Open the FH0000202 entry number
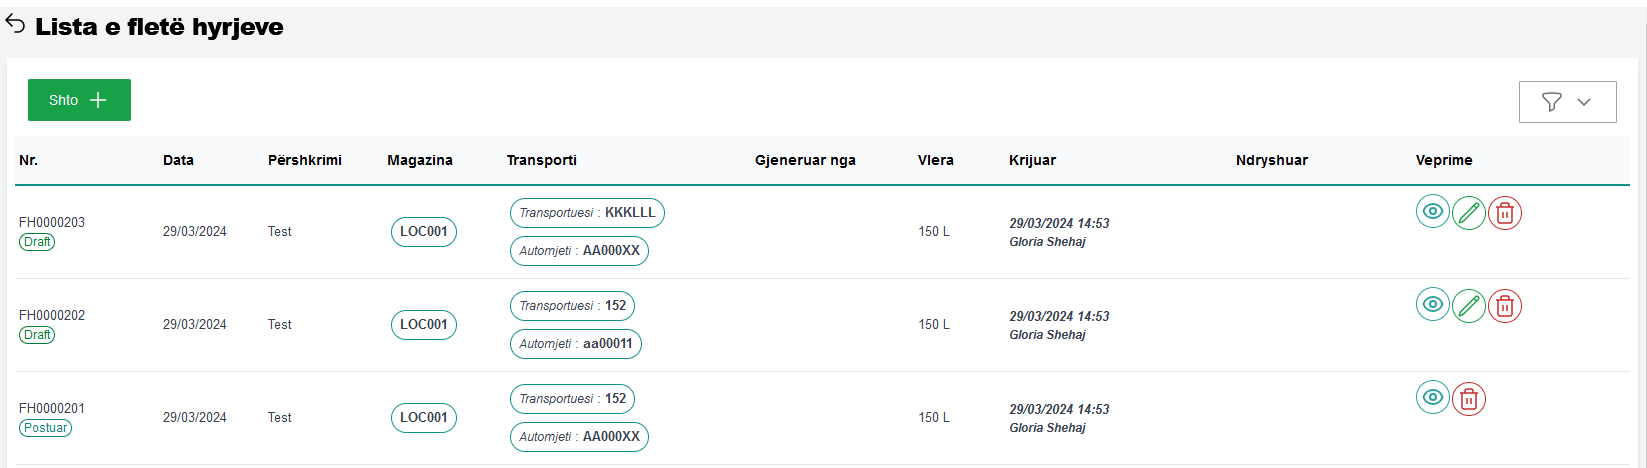This screenshot has width=1647, height=468. (x=52, y=315)
